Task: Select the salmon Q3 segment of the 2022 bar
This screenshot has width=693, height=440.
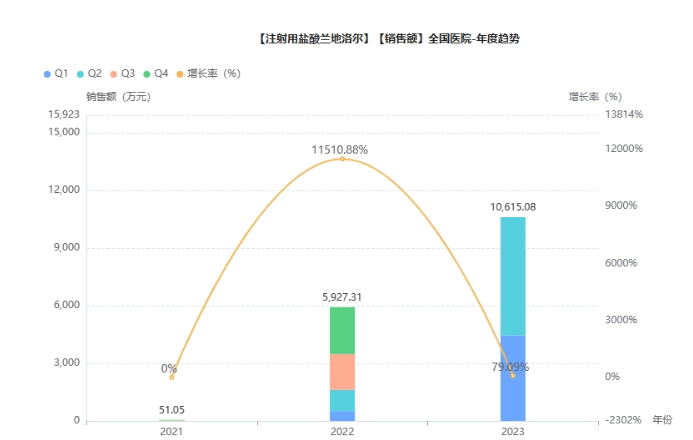Action: pyautogui.click(x=343, y=372)
